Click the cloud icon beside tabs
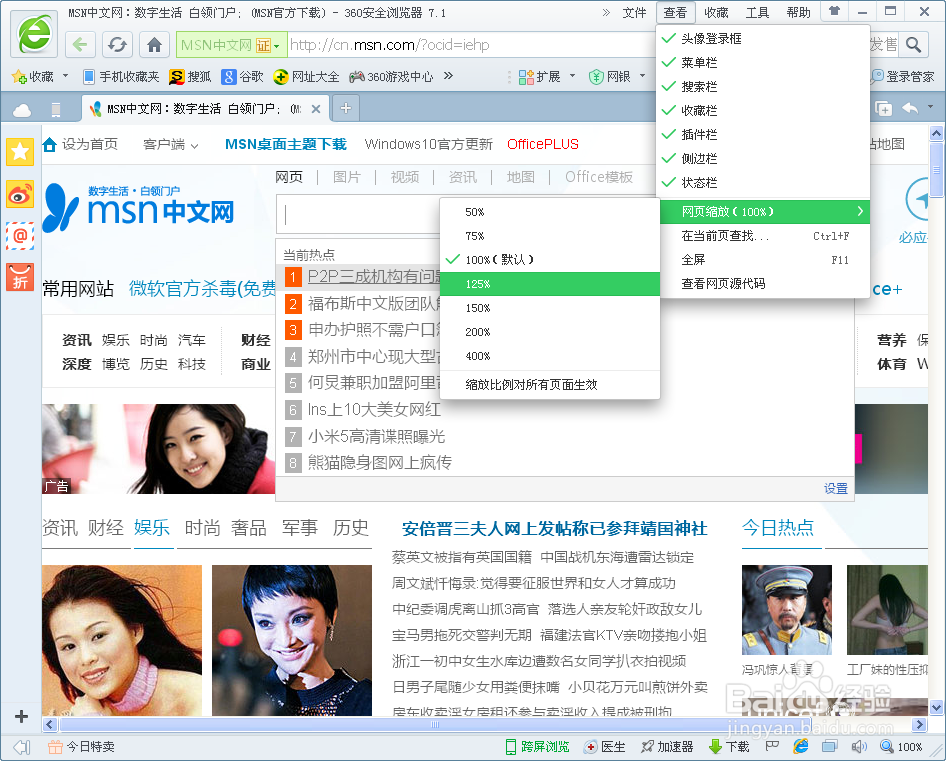The width and height of the screenshot is (946, 761). [22, 109]
